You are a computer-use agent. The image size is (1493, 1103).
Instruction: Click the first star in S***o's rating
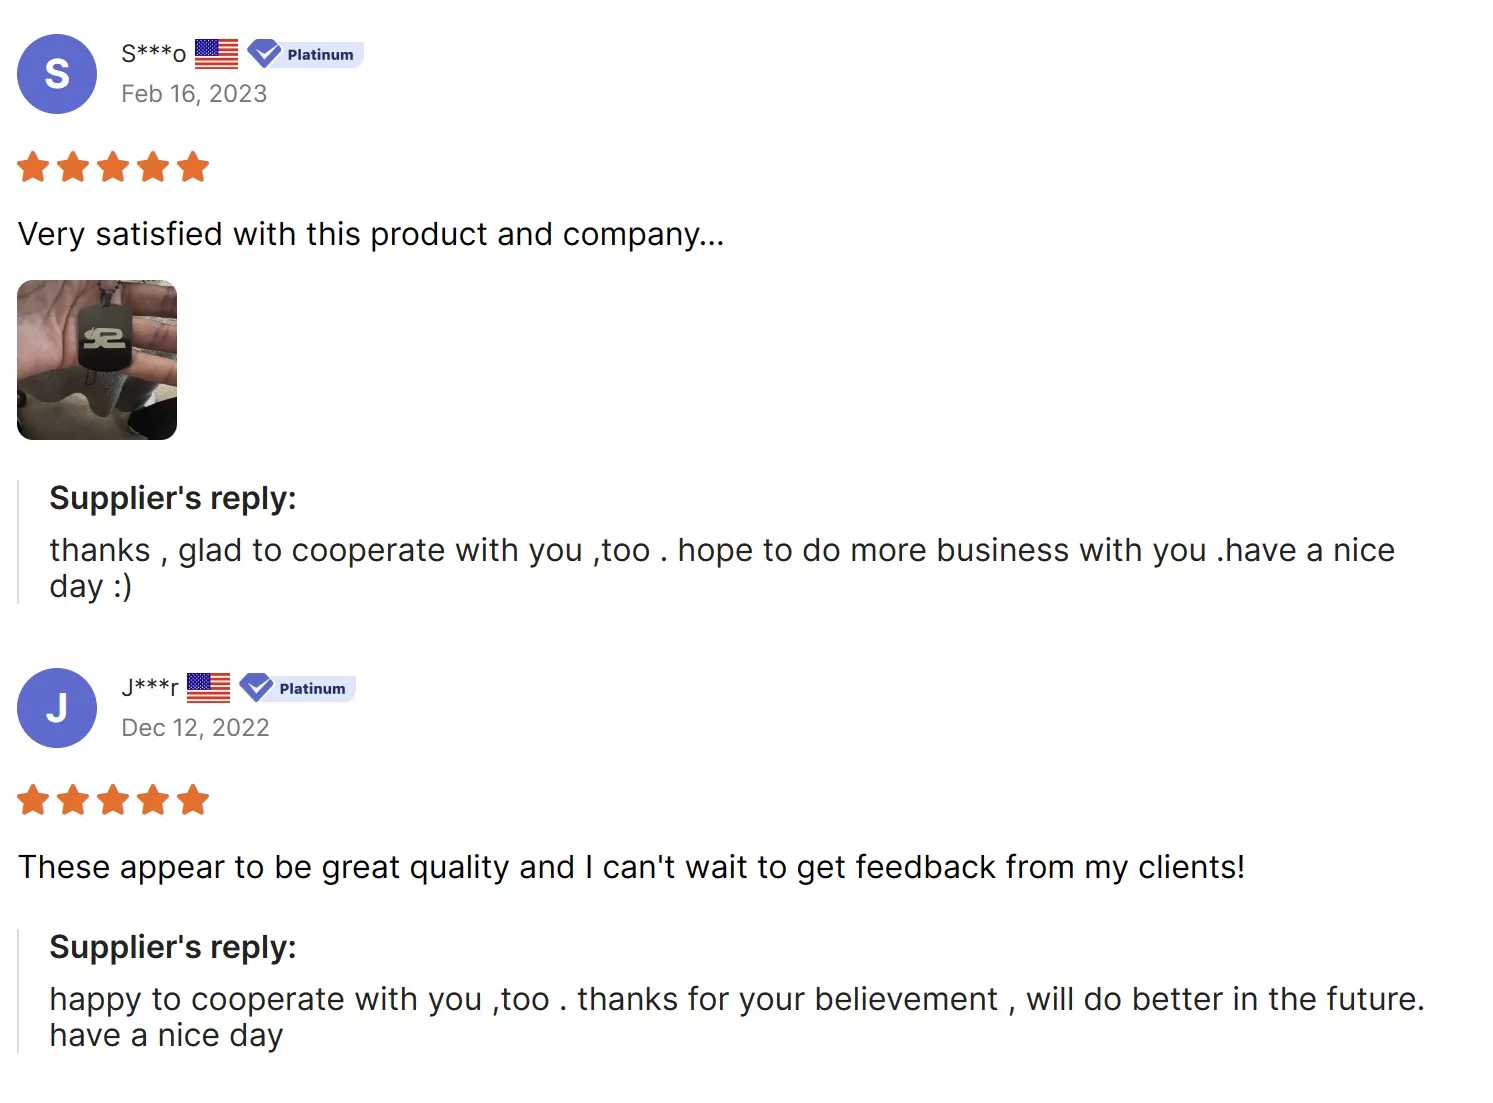coord(34,167)
